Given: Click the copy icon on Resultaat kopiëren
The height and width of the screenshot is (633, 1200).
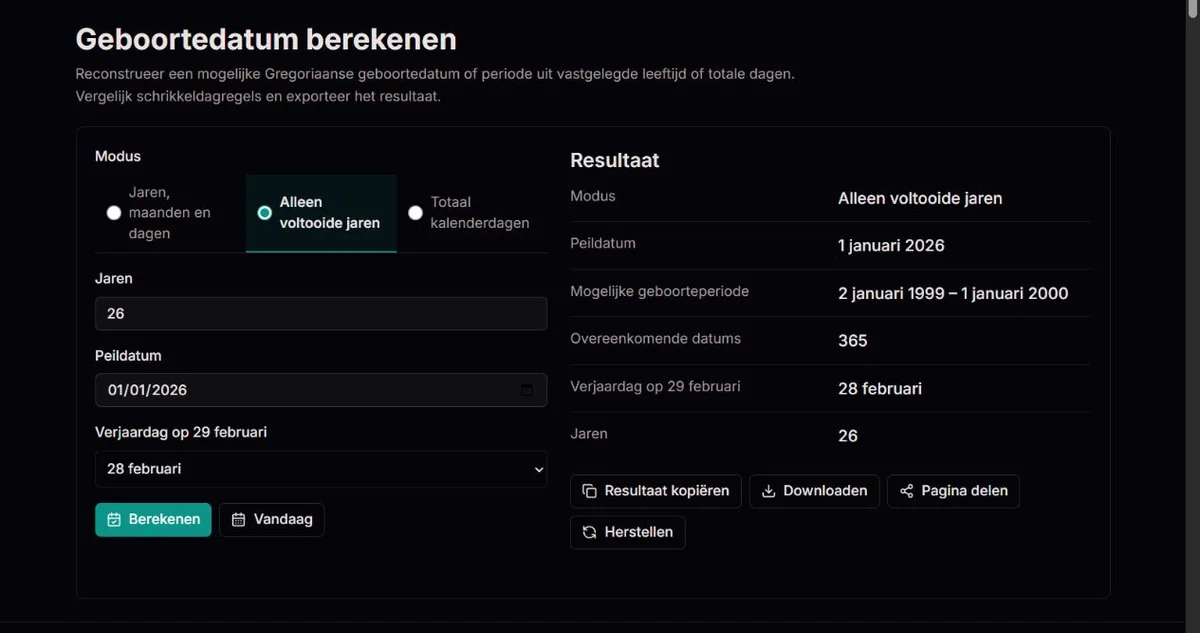Looking at the screenshot, I should point(589,491).
